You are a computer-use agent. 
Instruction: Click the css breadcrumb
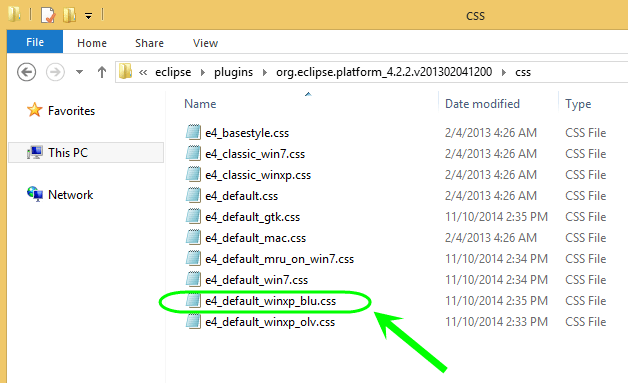523,73
